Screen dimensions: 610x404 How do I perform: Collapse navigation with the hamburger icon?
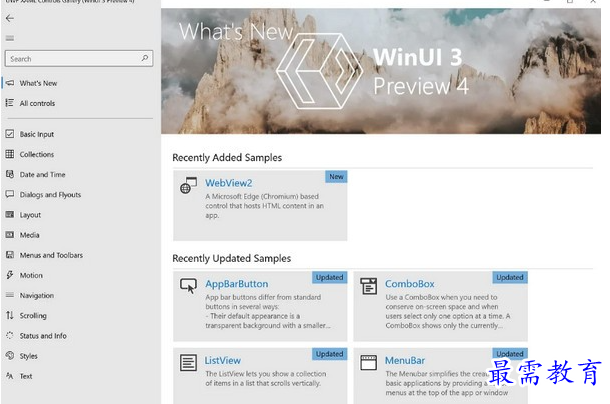coord(10,38)
